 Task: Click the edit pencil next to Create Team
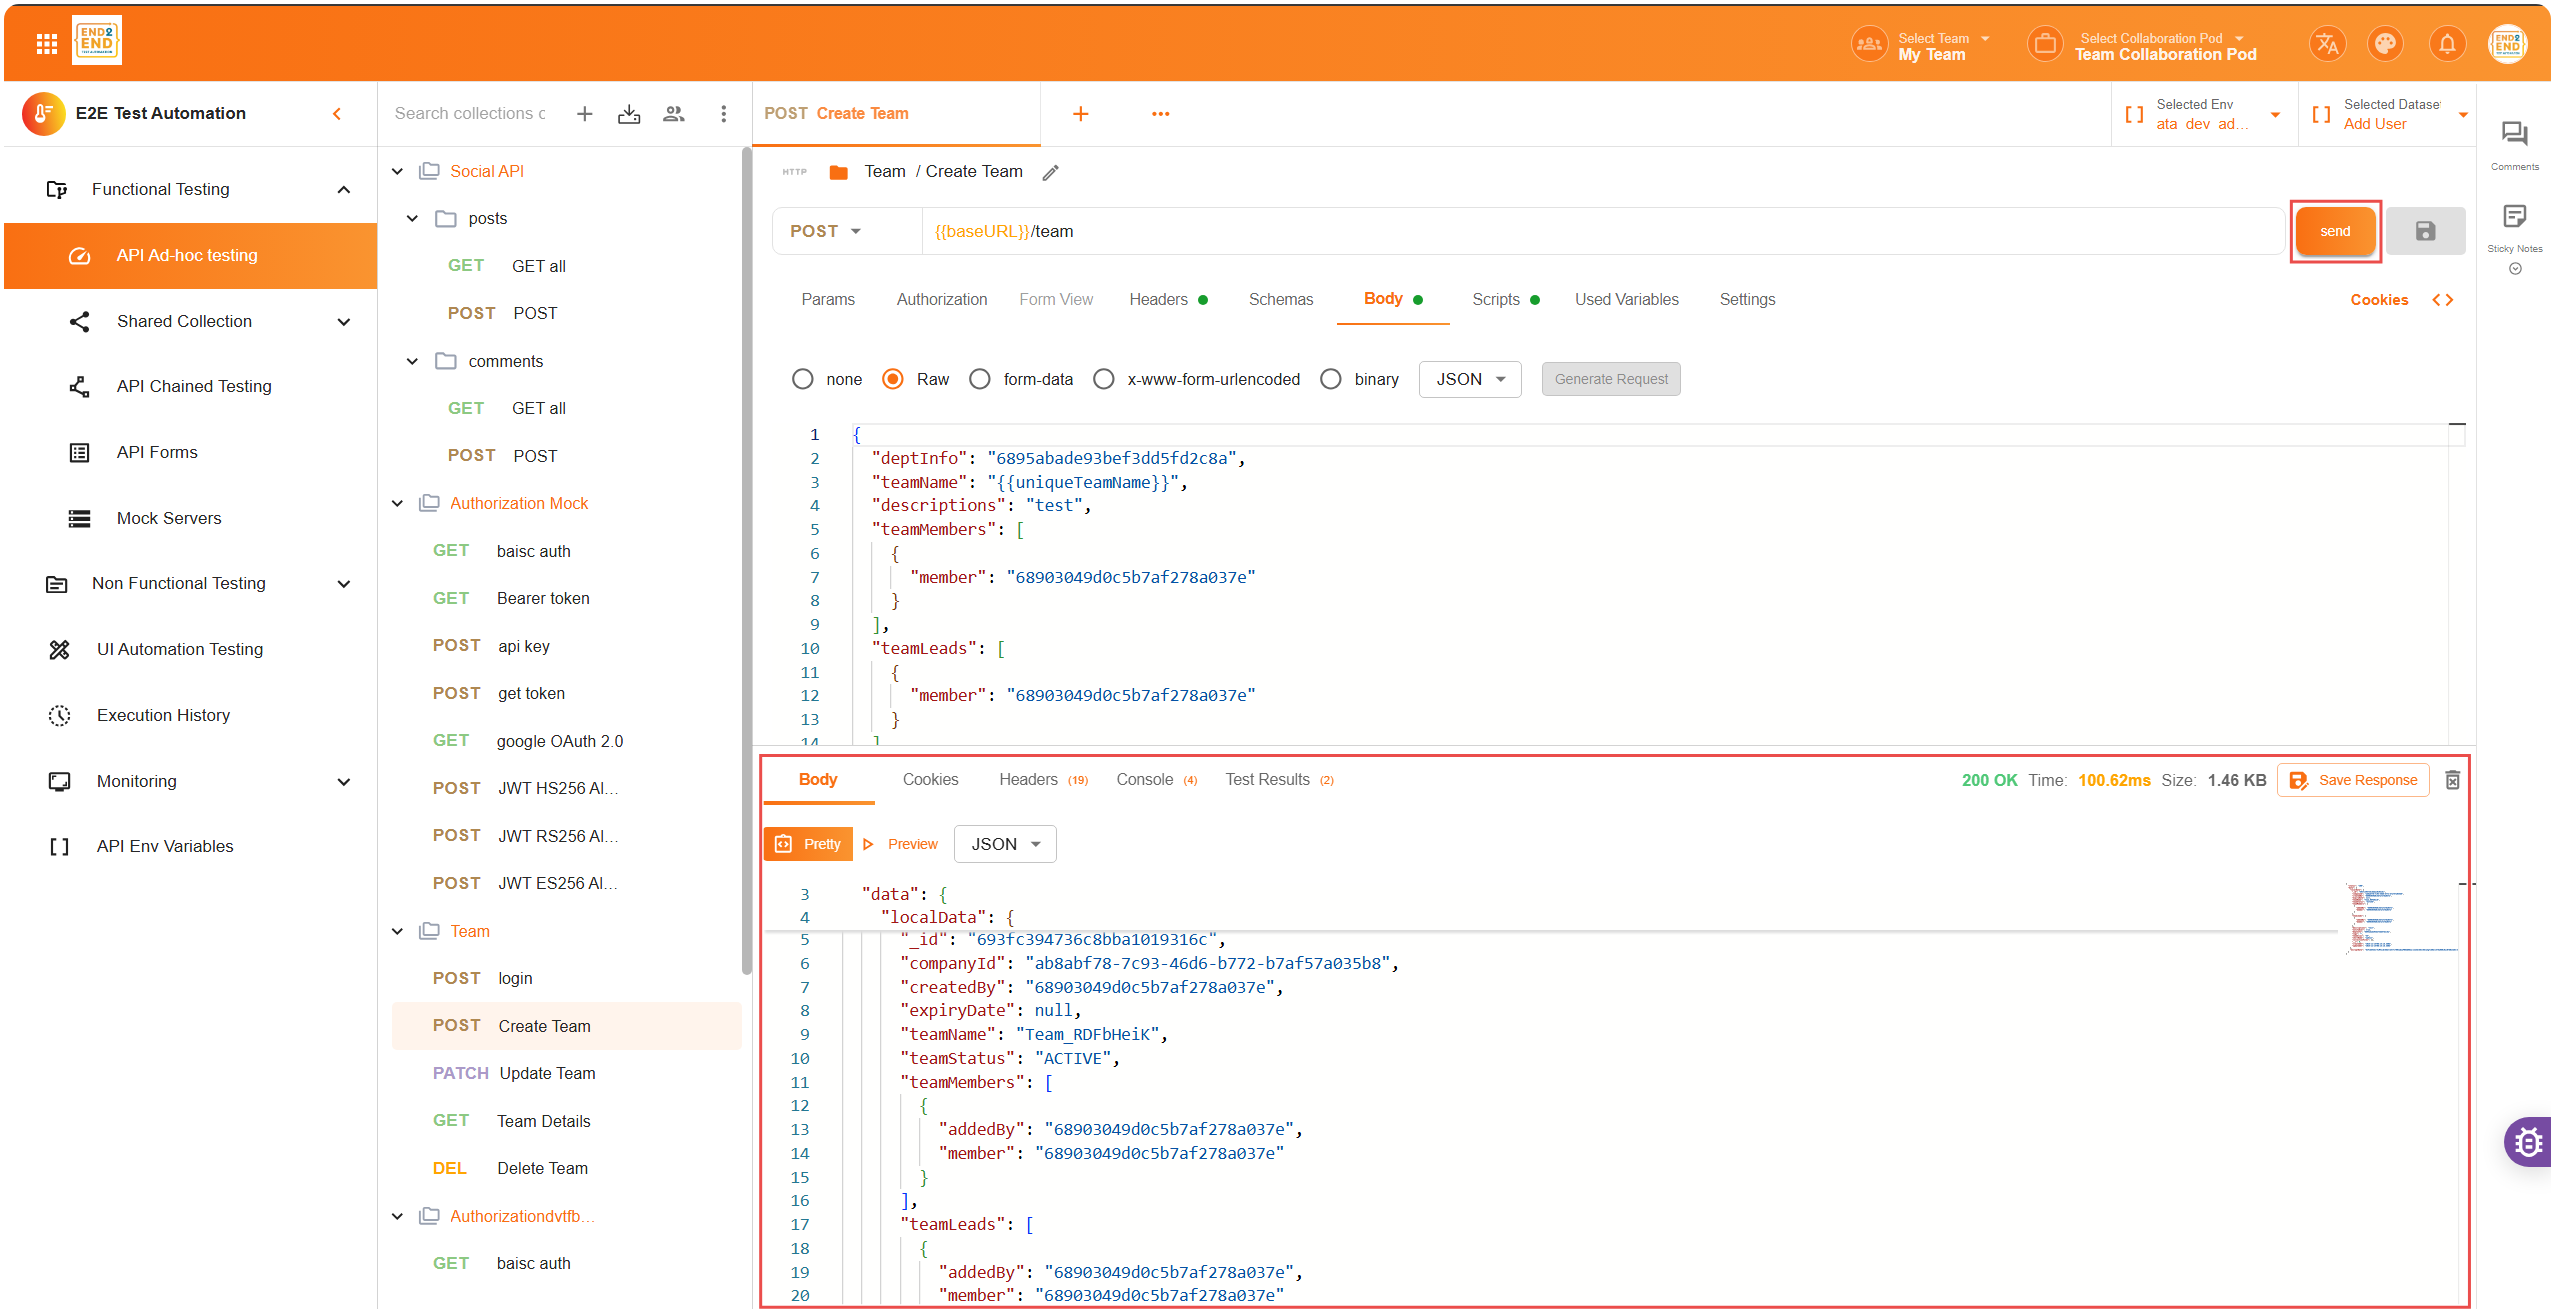click(x=1050, y=172)
